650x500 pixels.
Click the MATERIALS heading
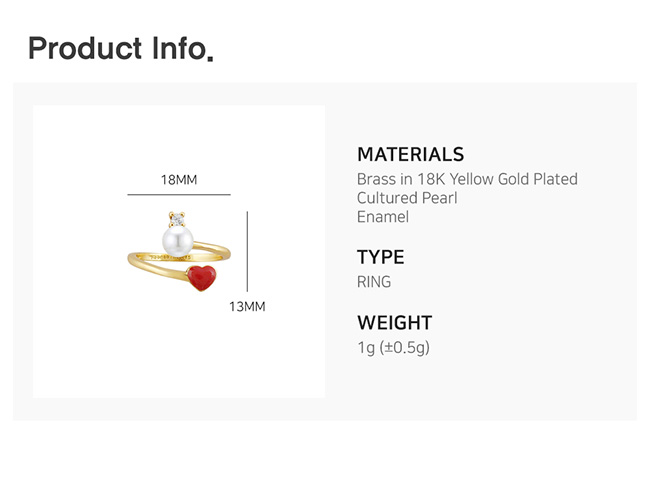[x=410, y=155]
